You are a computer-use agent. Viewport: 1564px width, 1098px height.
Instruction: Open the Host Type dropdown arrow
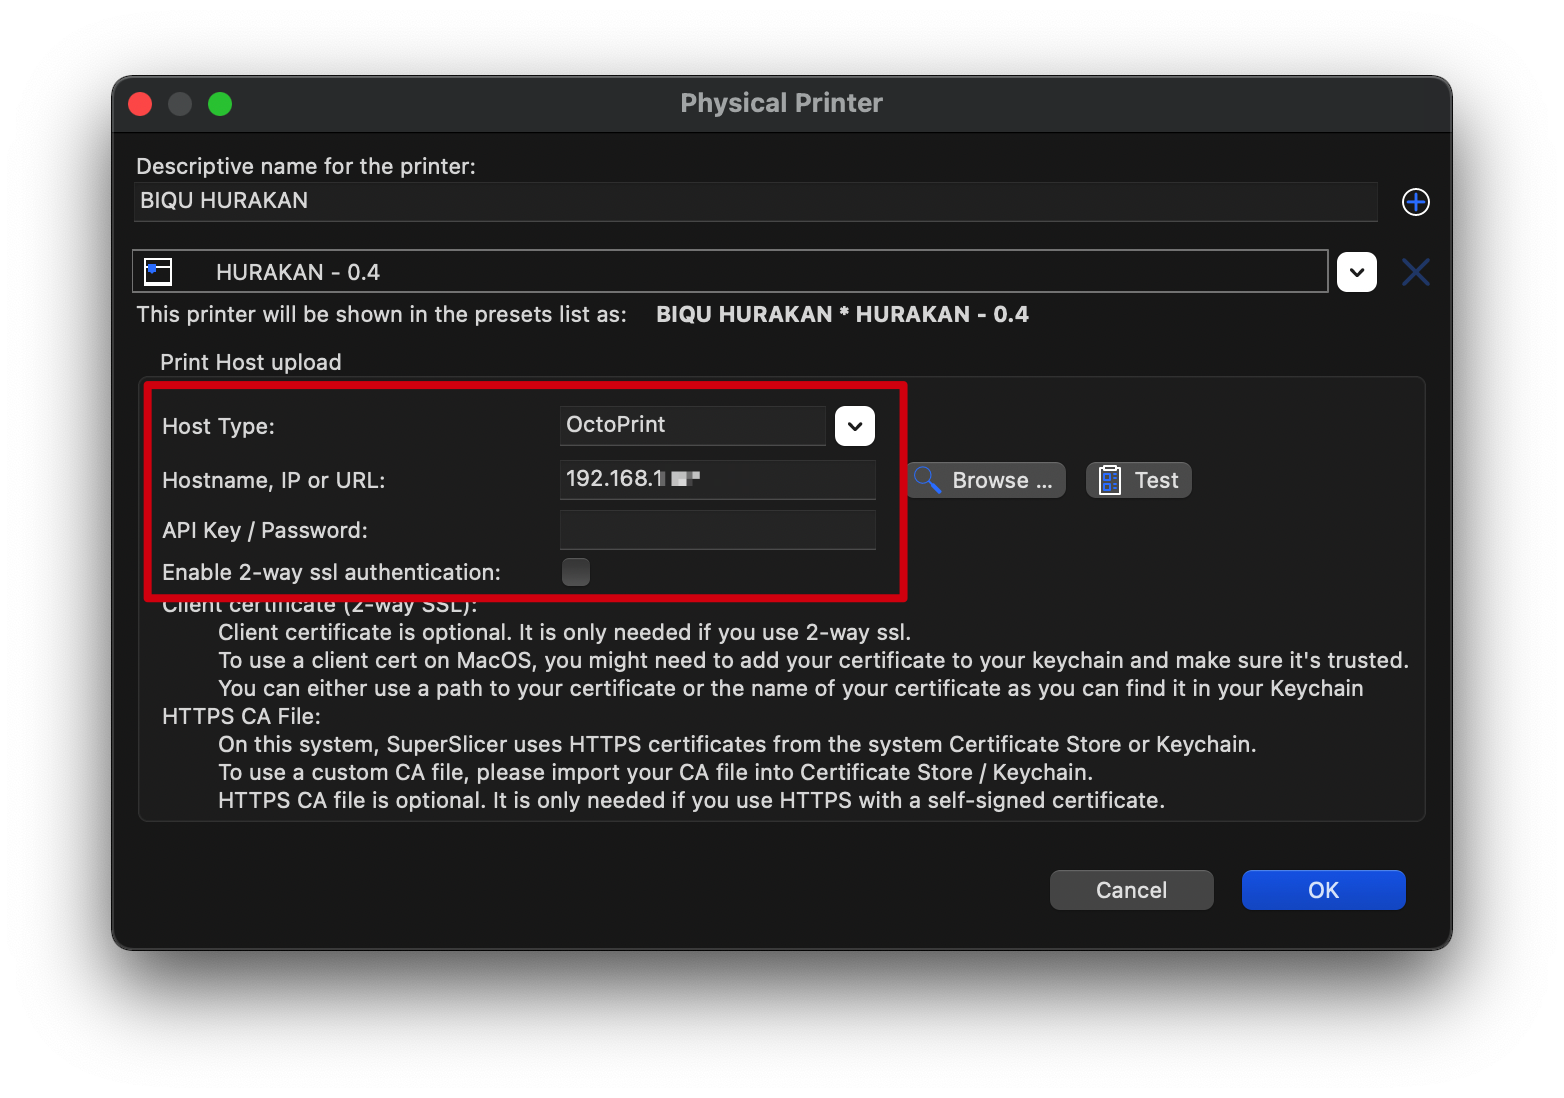point(854,426)
